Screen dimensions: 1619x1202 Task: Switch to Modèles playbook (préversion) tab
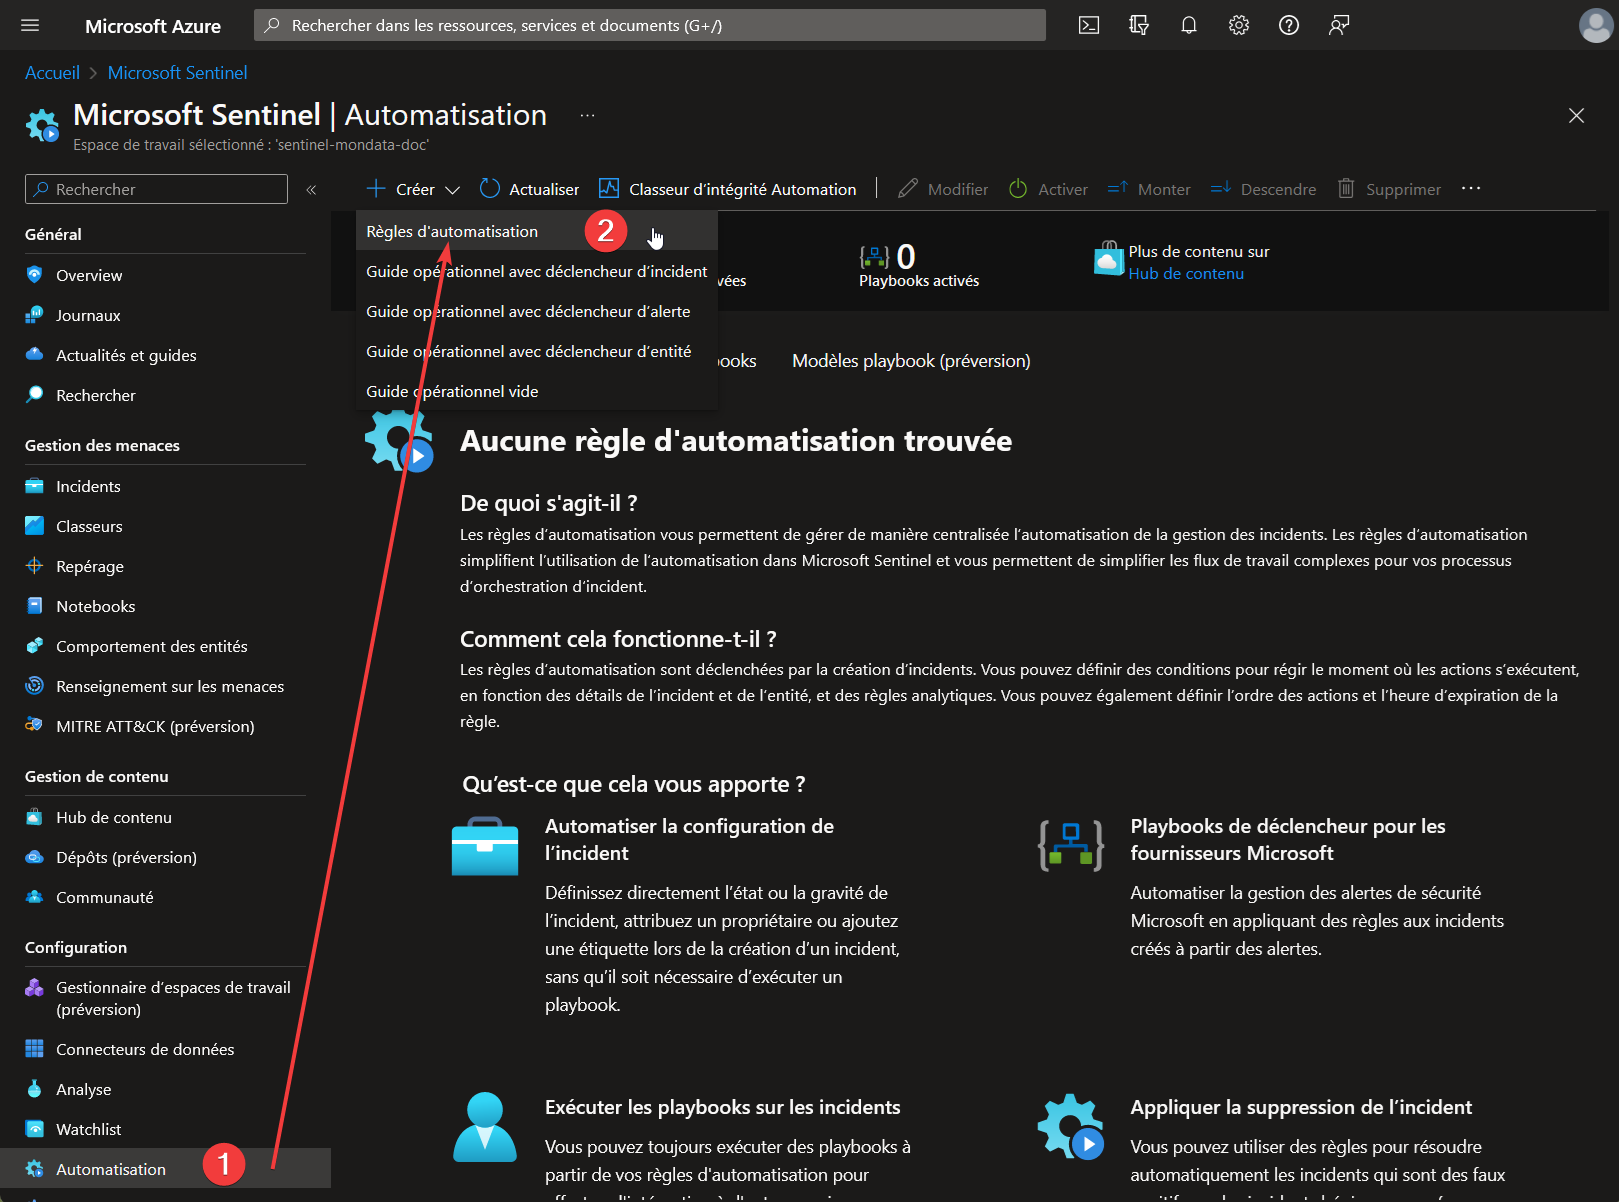[911, 361]
